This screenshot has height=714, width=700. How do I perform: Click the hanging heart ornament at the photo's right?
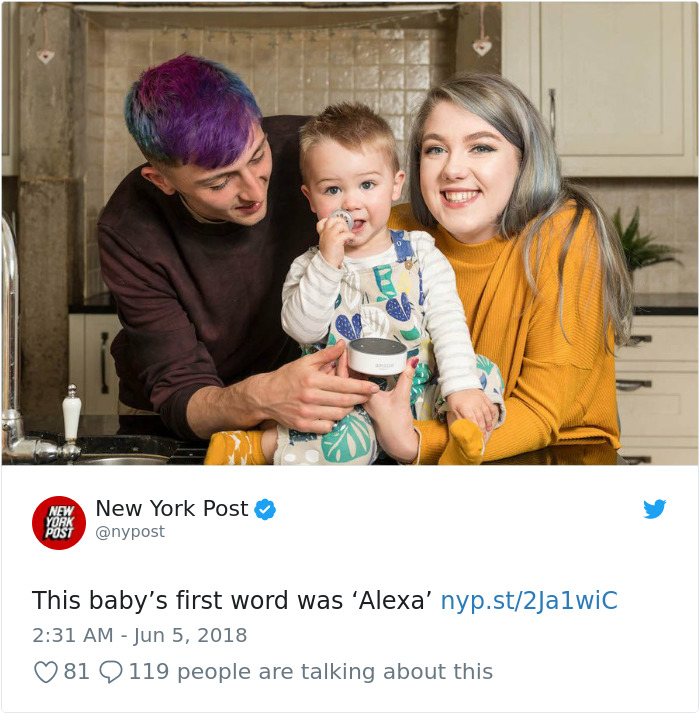(x=482, y=46)
